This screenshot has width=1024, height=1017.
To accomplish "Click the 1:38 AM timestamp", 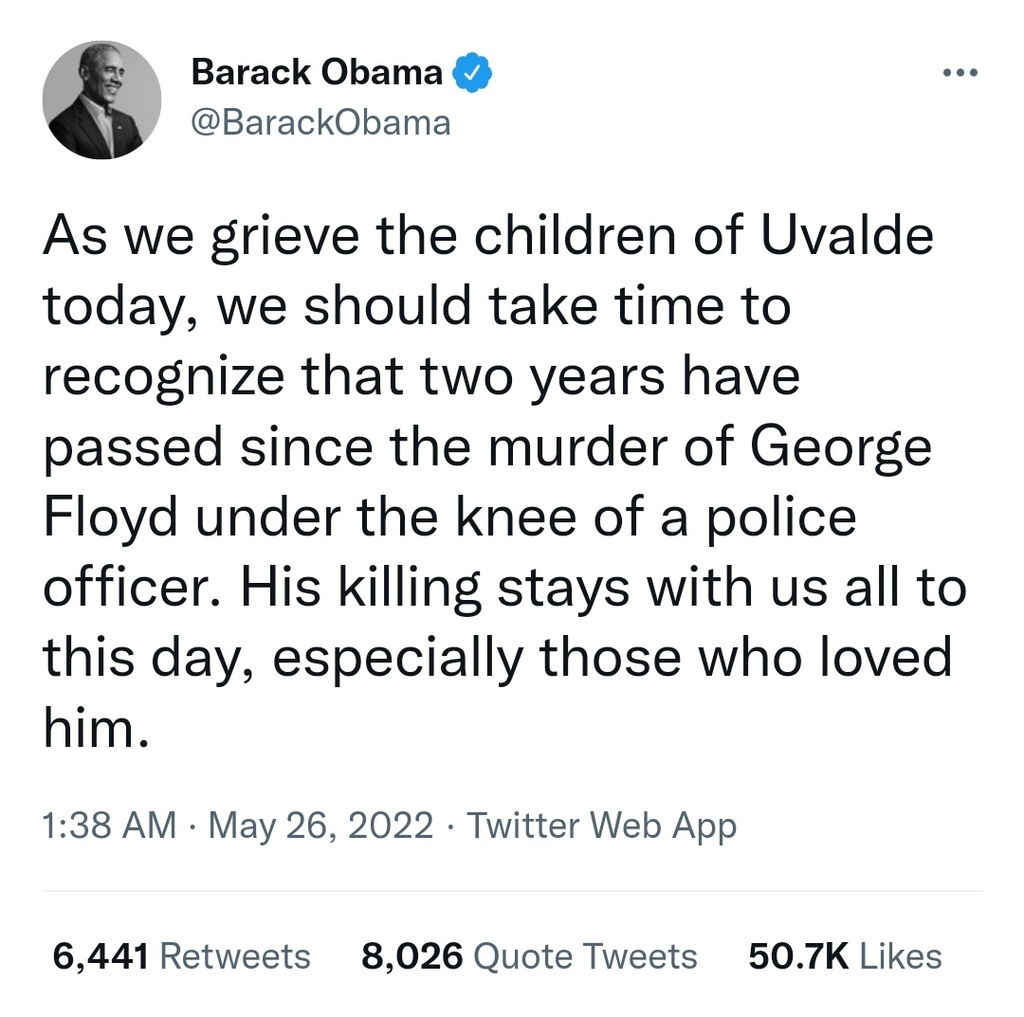I will (110, 825).
